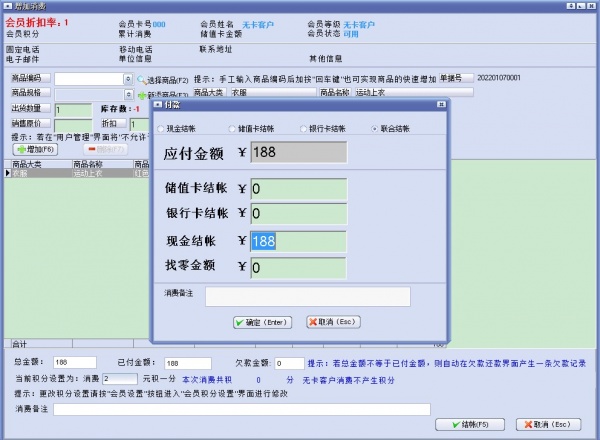
Task: Click 商品名称 field showing 运动上衣
Action: pyautogui.click(x=414, y=92)
